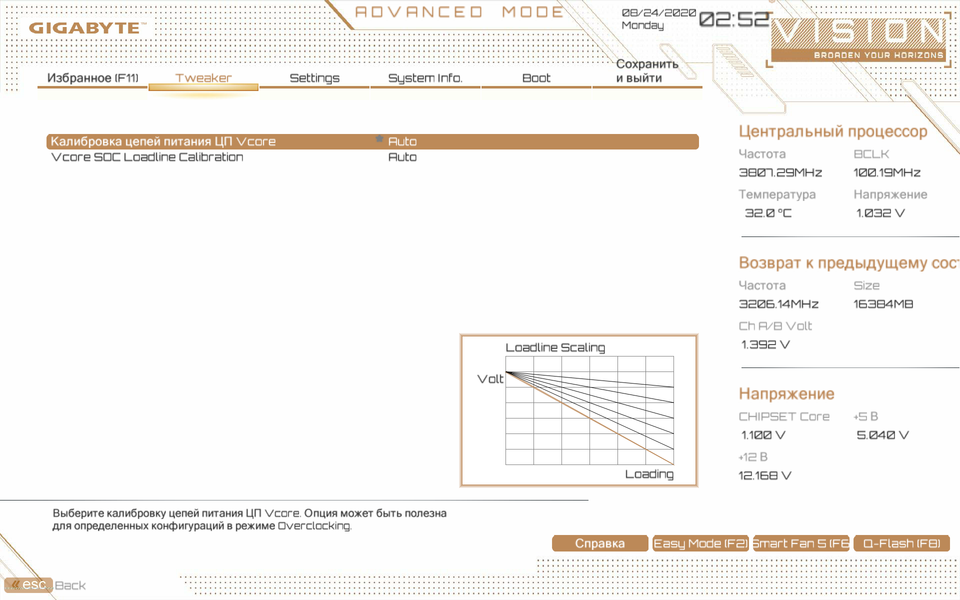The width and height of the screenshot is (960, 600).
Task: Open Auto value for CPU Vcore calibration
Action: (x=402, y=141)
